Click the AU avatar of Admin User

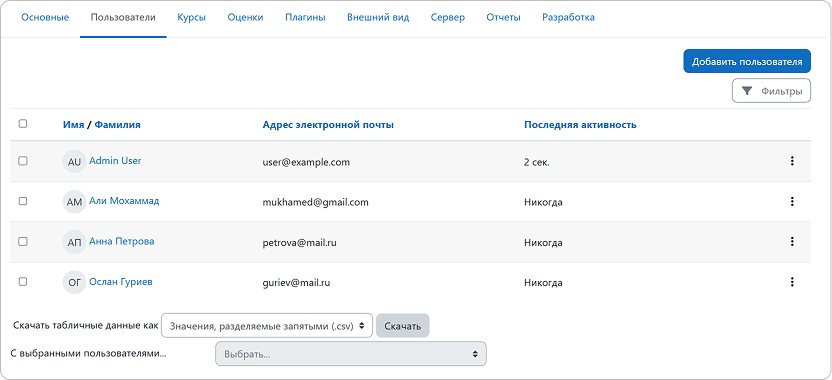(74, 161)
